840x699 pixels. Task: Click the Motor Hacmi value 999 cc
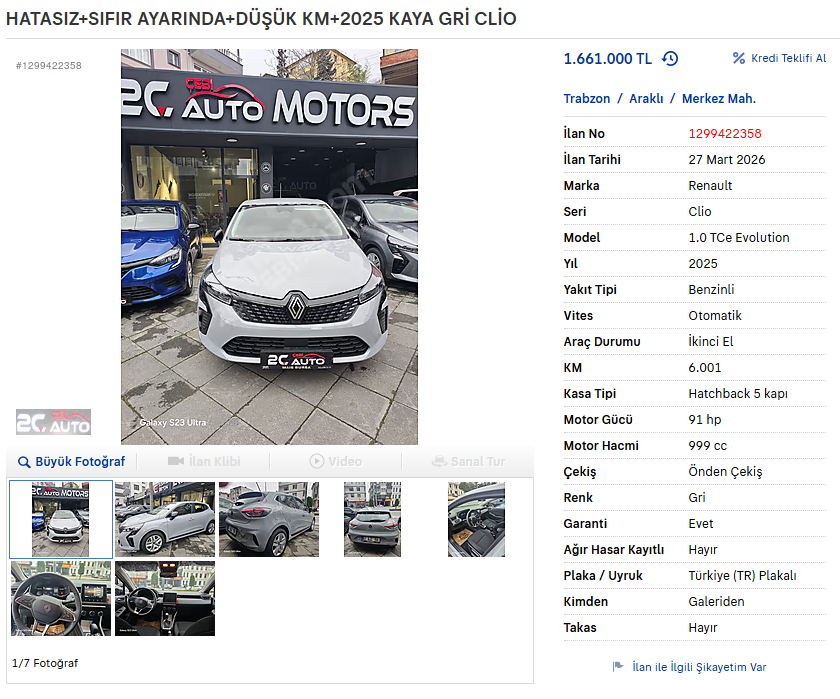[x=707, y=446]
